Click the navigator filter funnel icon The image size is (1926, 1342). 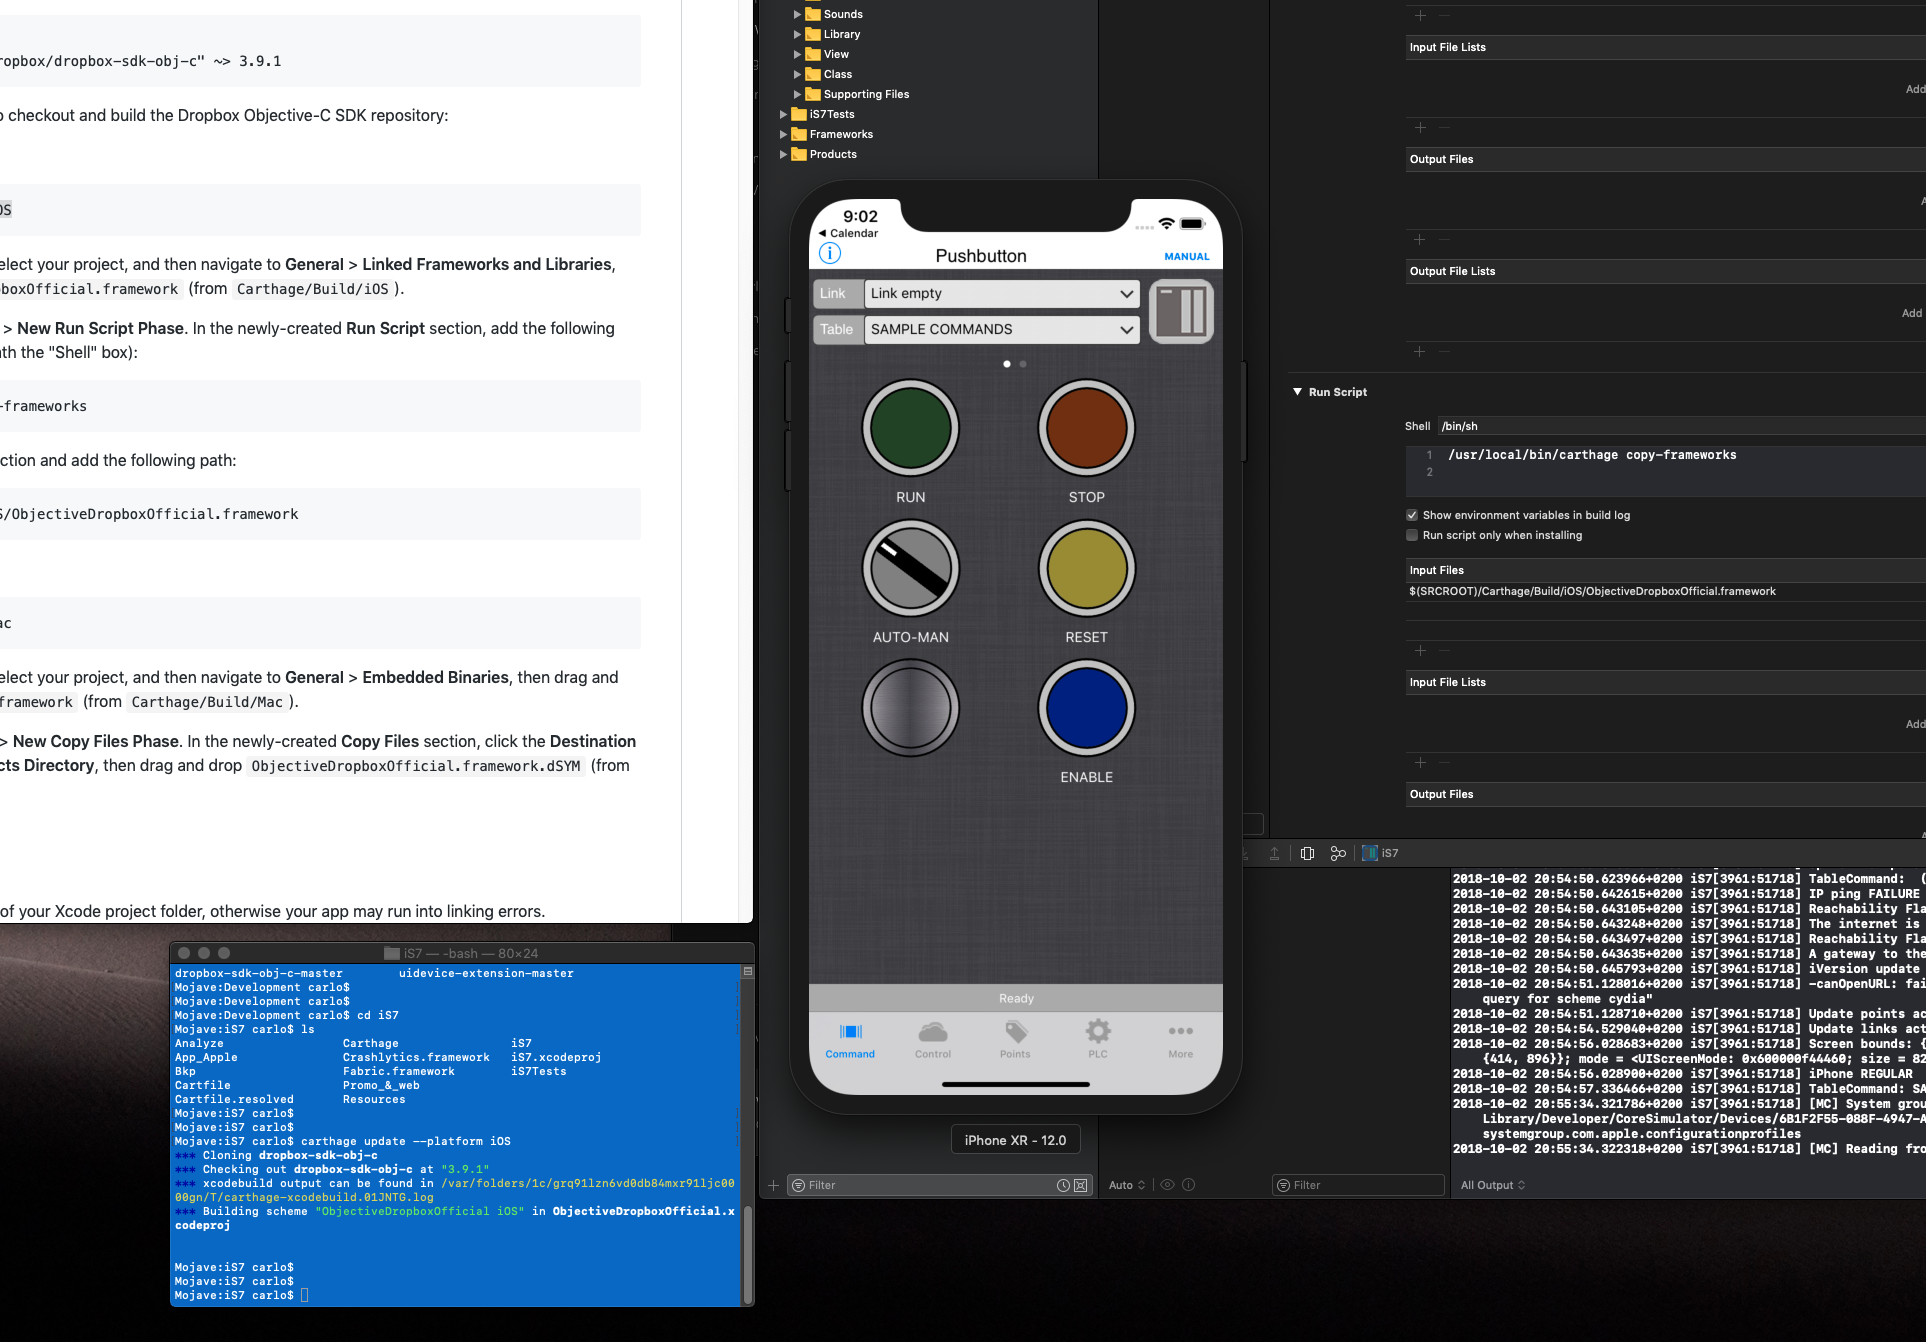tap(798, 1185)
